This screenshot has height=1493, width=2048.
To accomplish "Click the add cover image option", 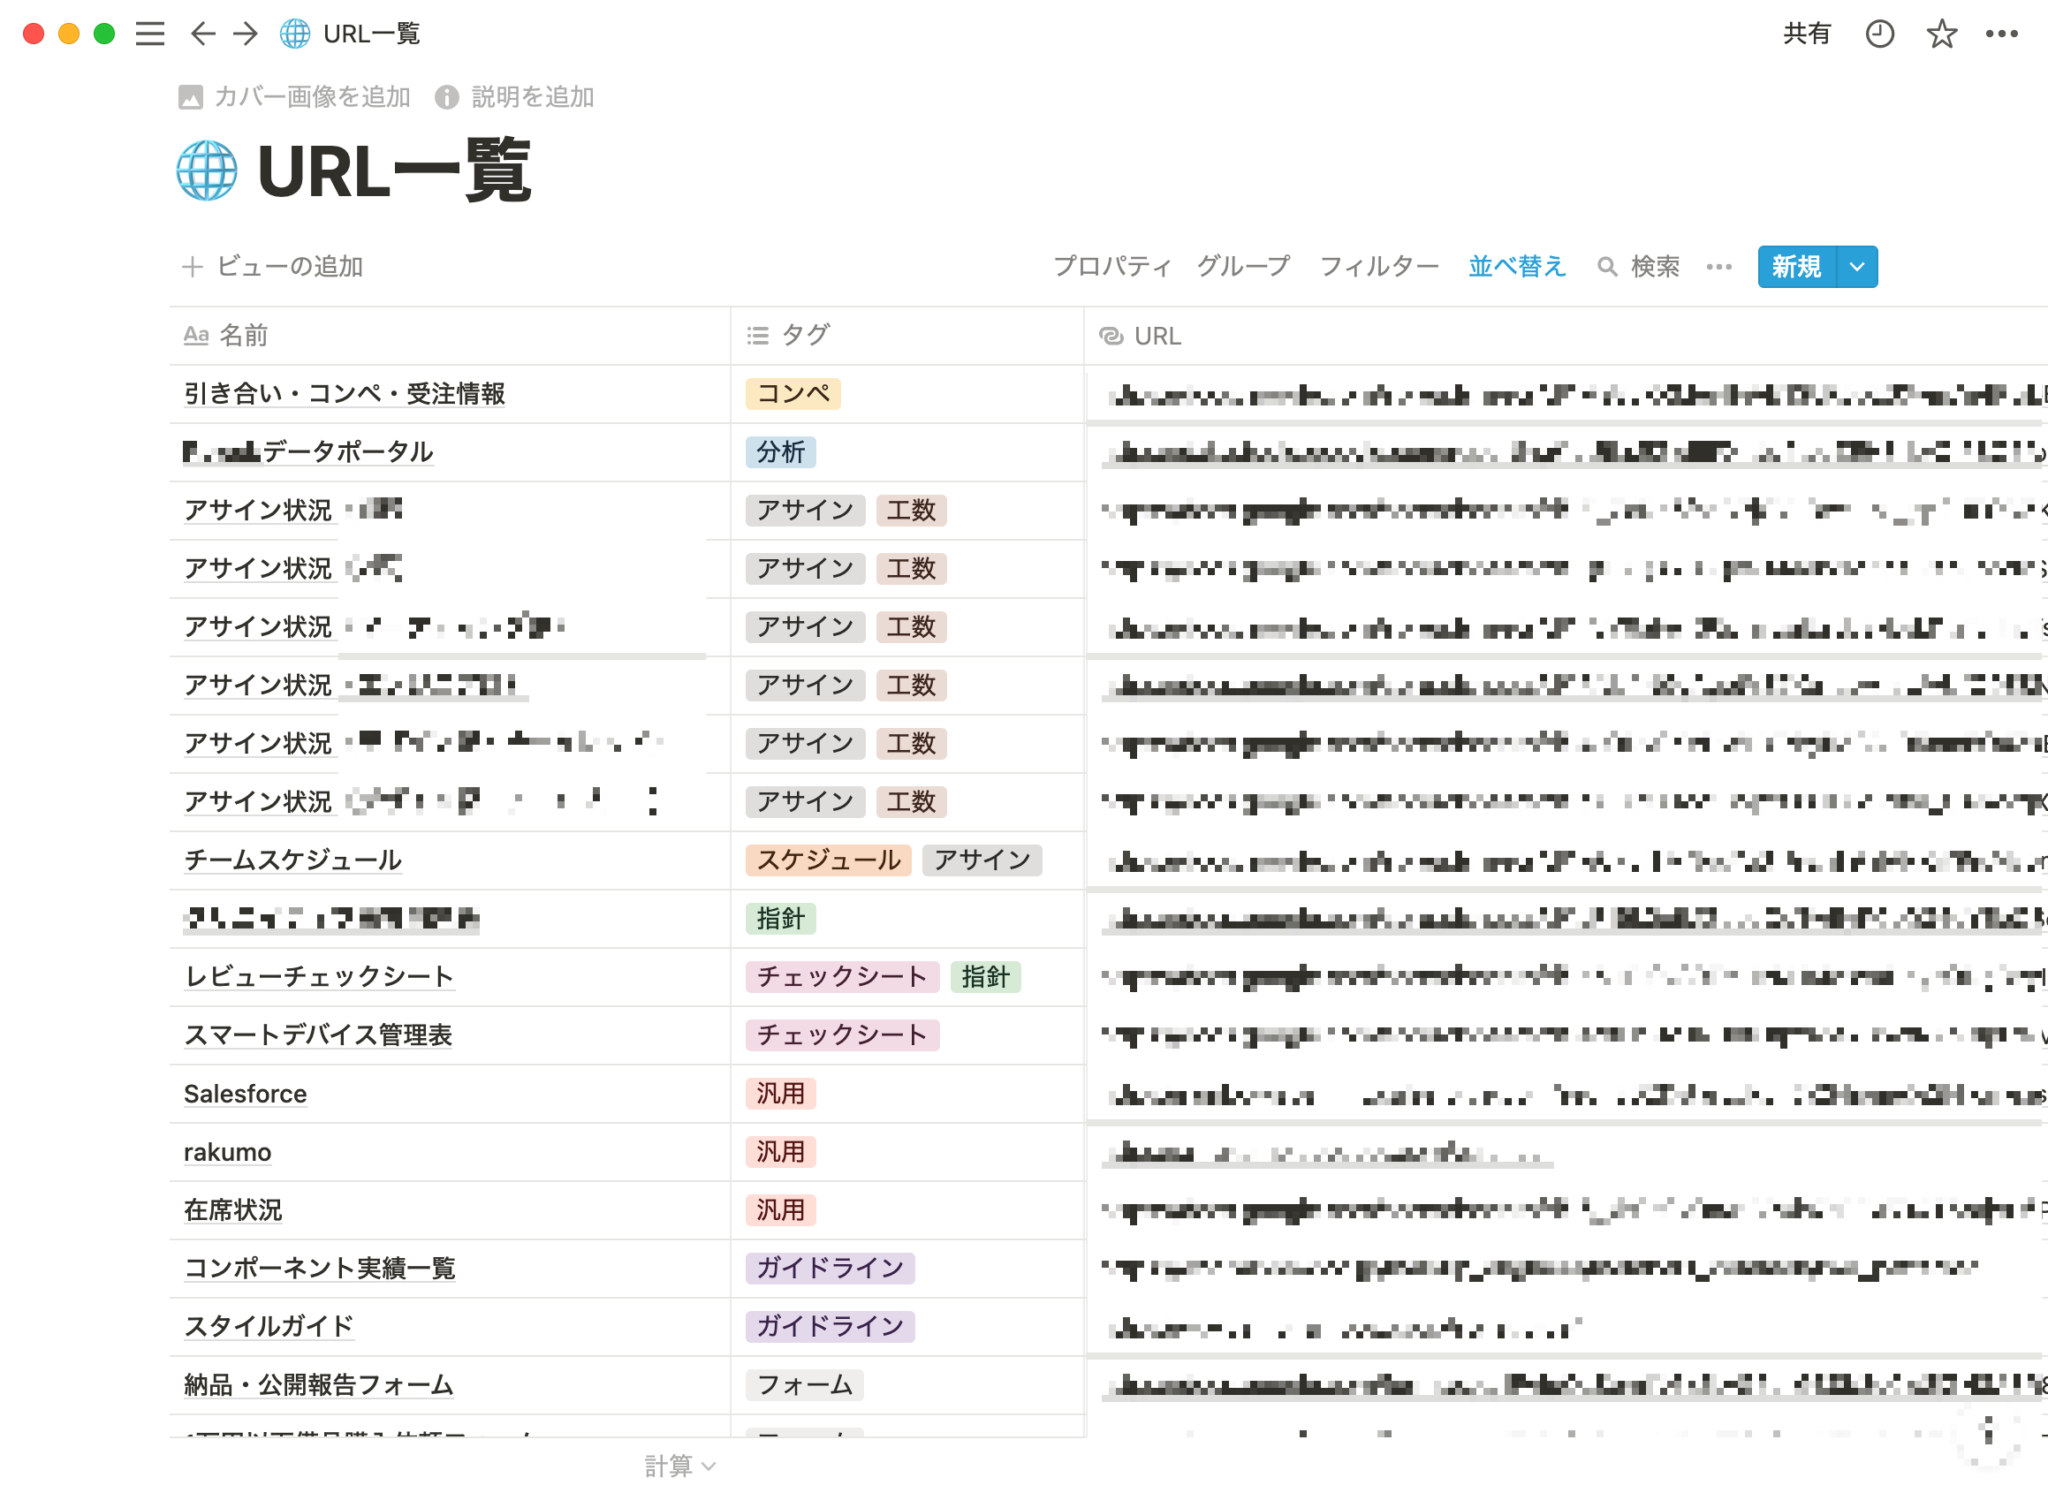I will click(295, 97).
